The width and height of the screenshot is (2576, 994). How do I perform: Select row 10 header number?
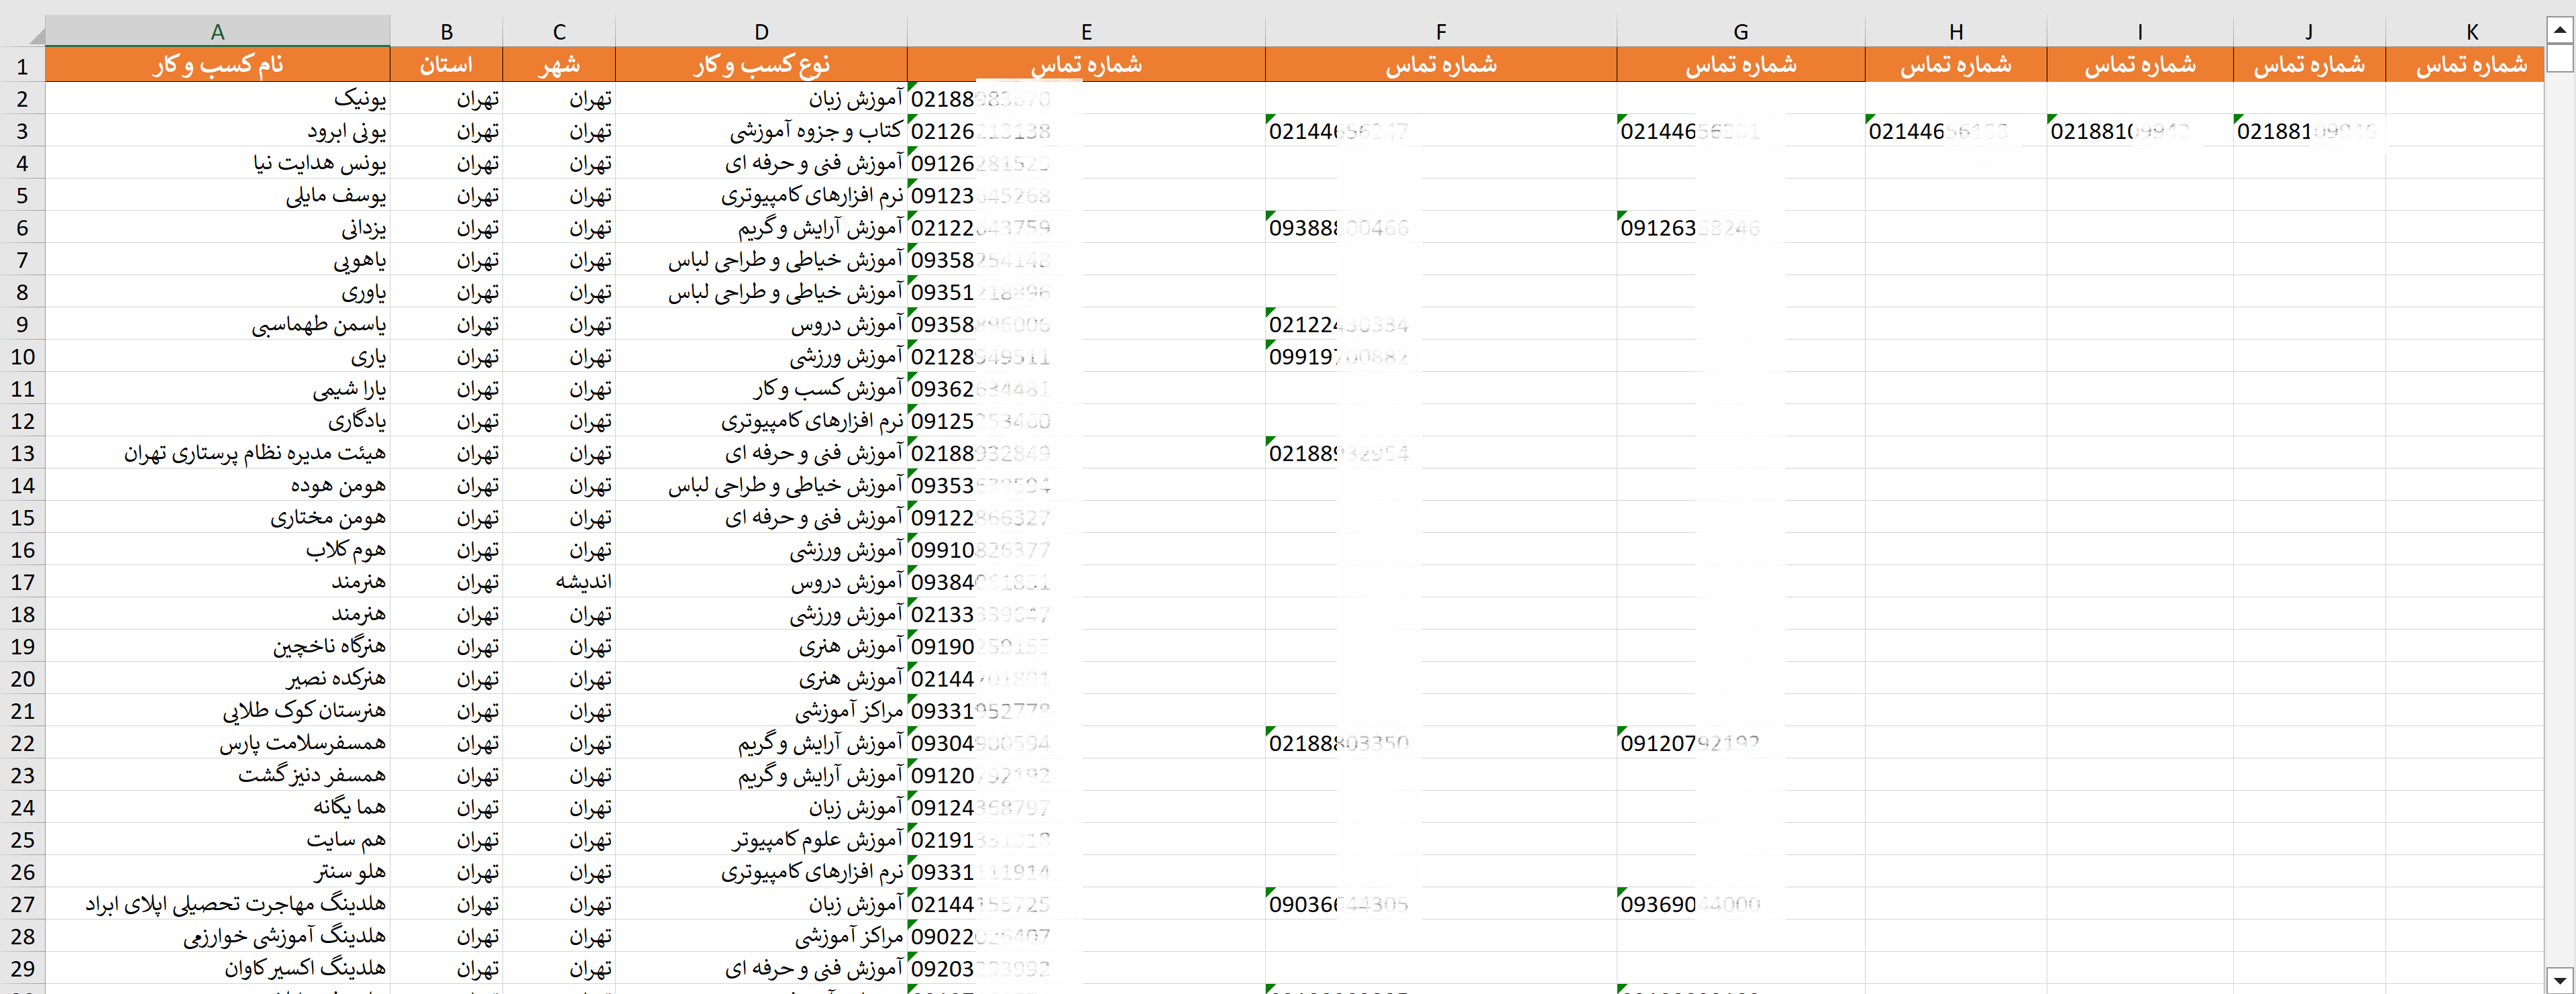[22, 356]
